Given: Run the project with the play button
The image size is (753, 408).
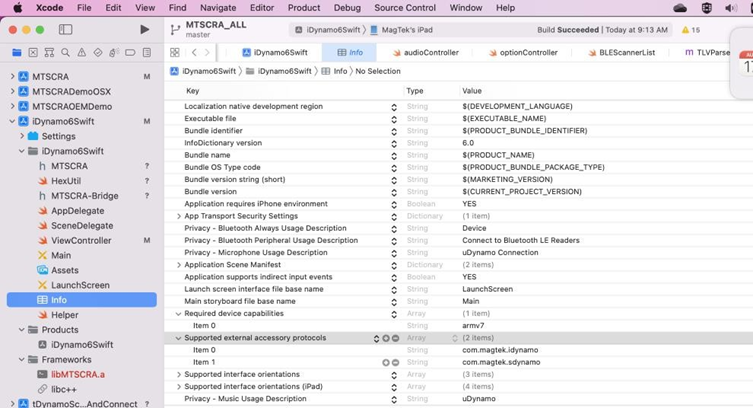Looking at the screenshot, I should click(145, 29).
